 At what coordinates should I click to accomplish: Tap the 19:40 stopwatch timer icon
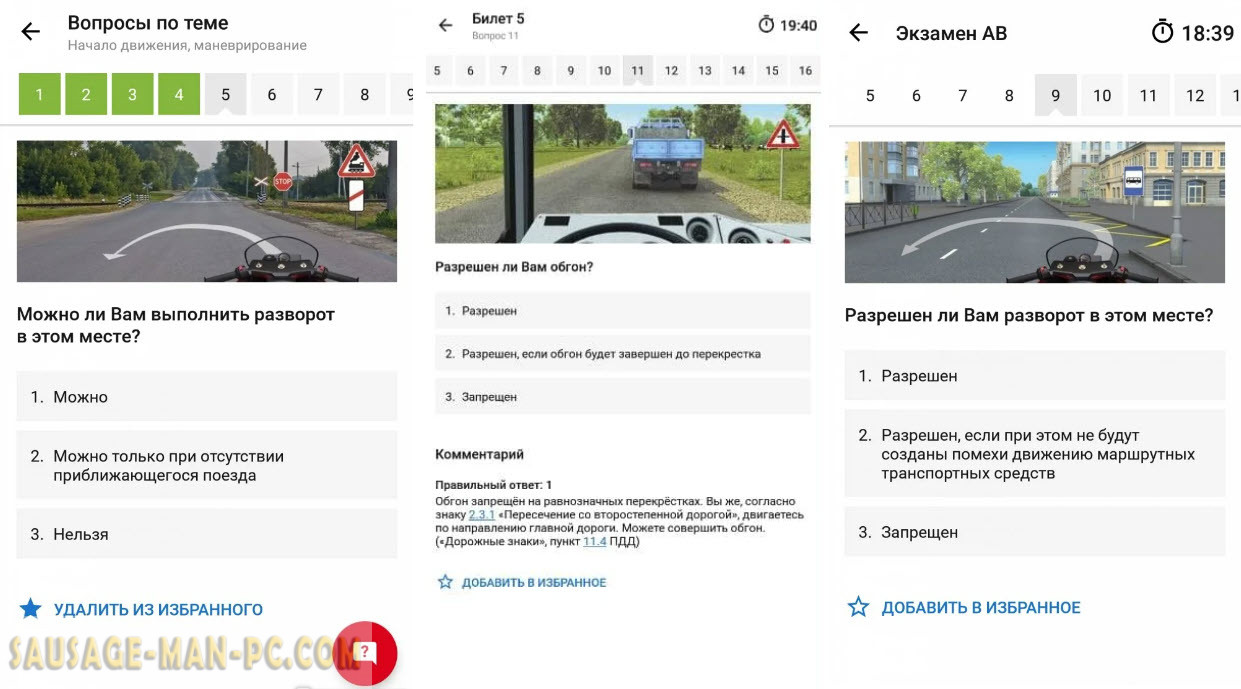pyautogui.click(x=766, y=25)
